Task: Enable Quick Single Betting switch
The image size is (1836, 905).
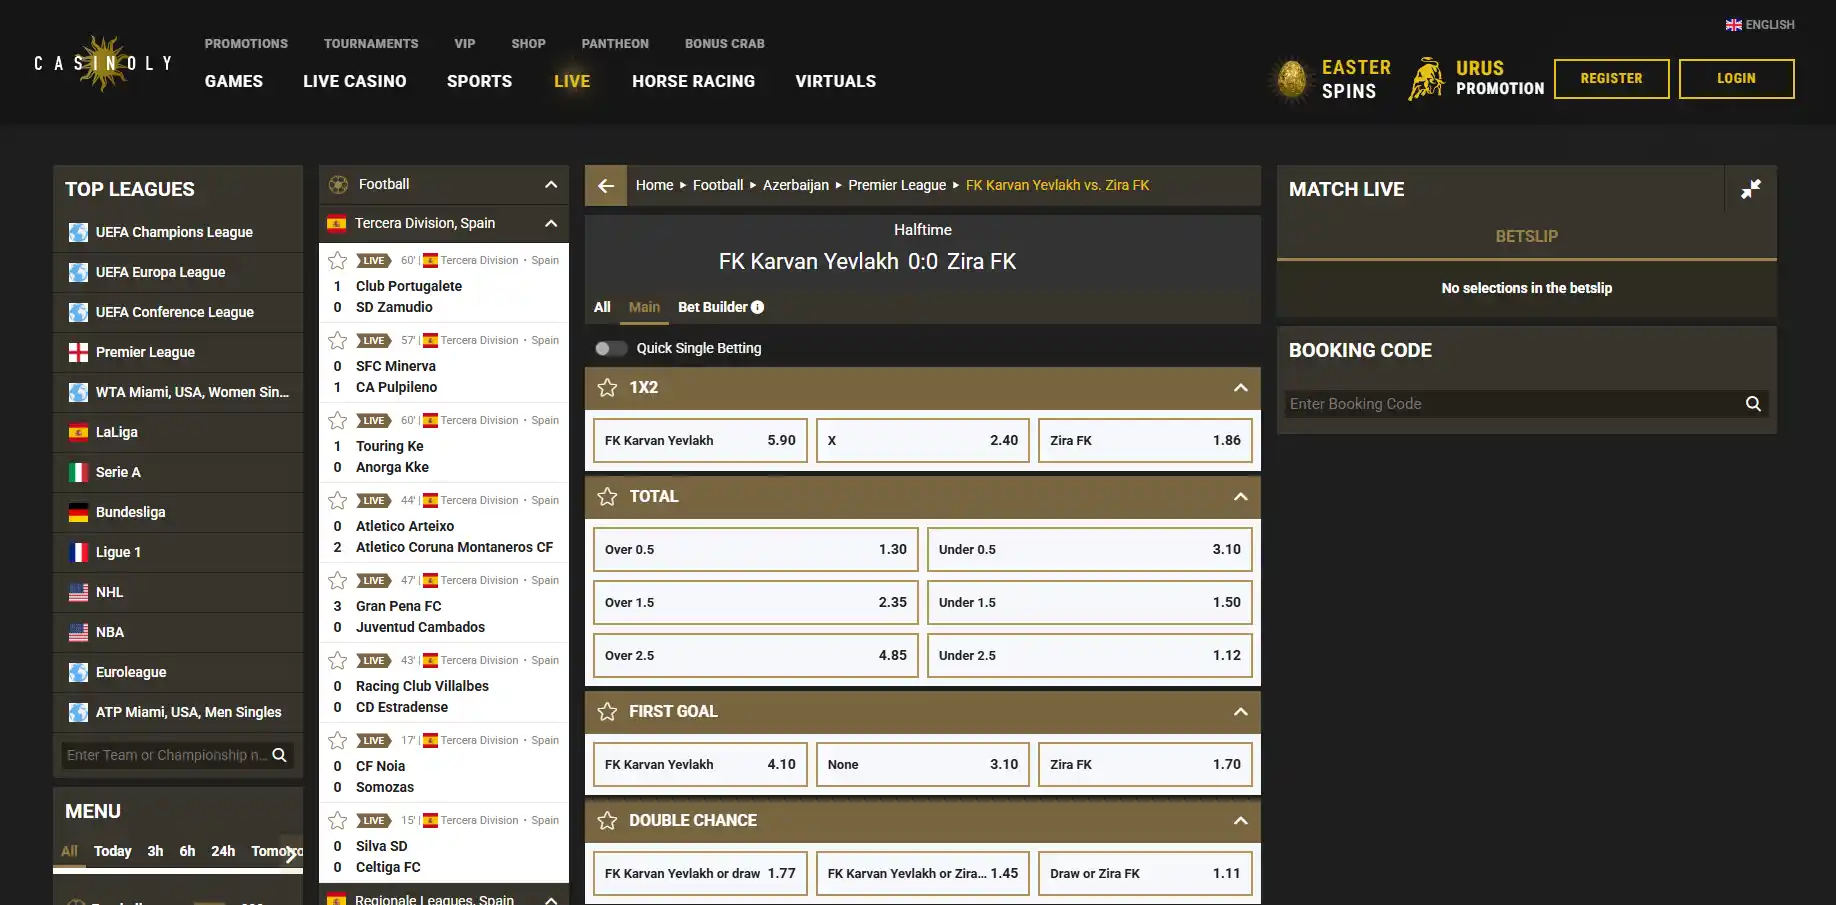Action: click(610, 349)
